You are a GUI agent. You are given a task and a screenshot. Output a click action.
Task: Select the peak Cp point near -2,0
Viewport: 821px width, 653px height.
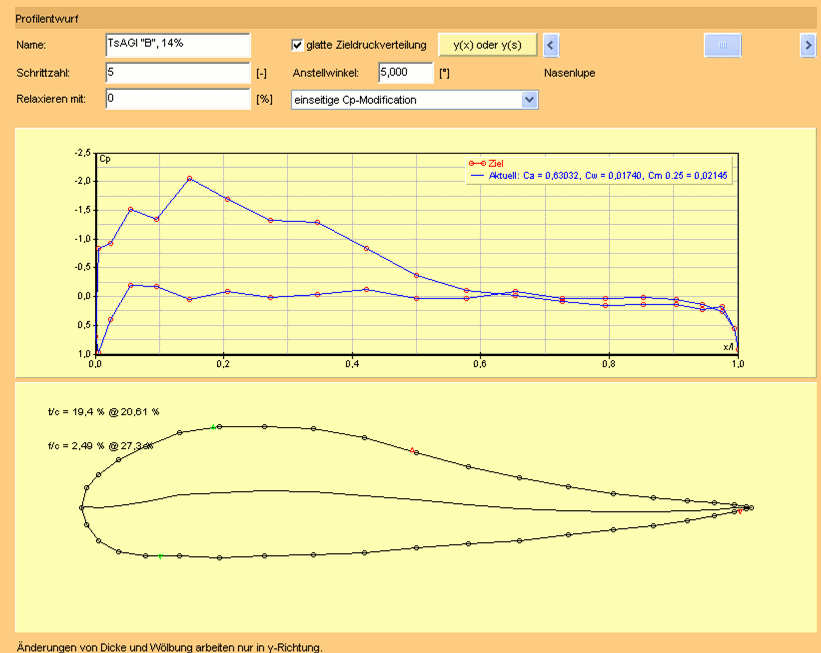tap(189, 179)
